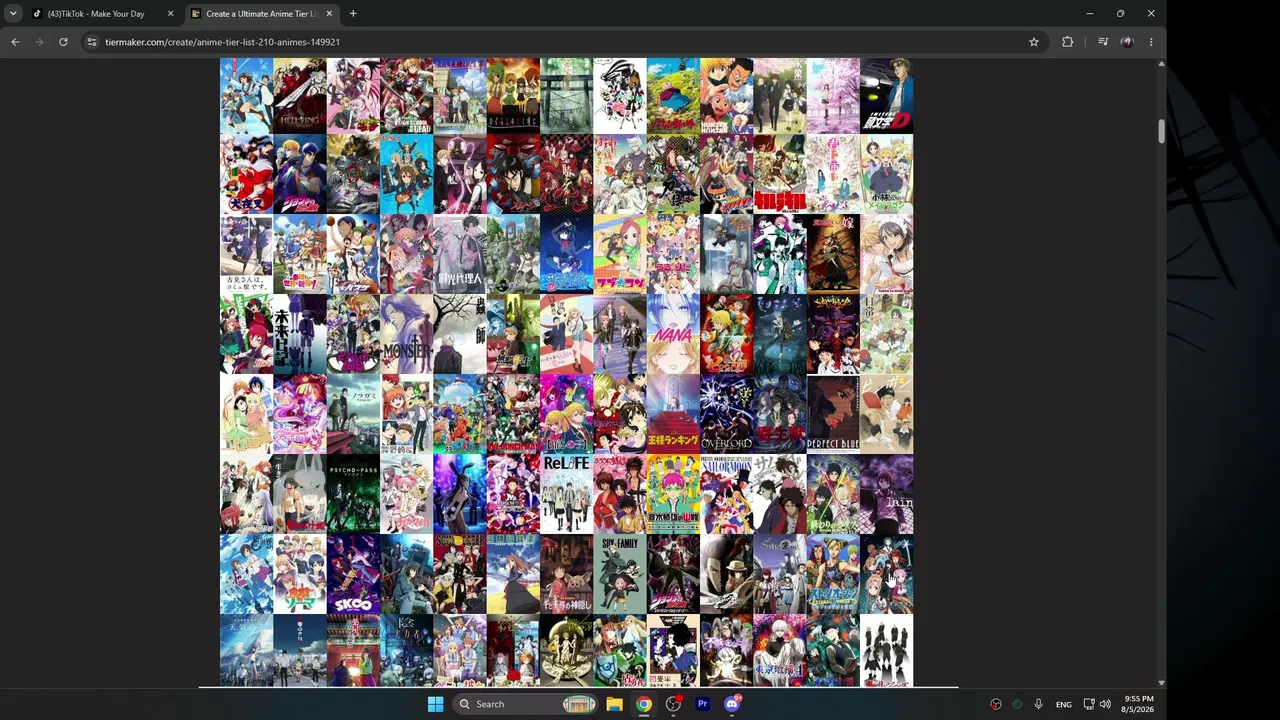Image resolution: width=1280 pixels, height=720 pixels.
Task: Open File Explorer from the taskbar
Action: click(615, 704)
